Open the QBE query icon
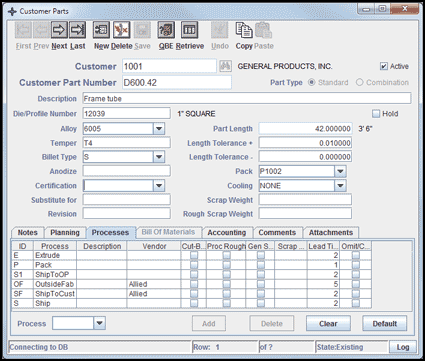Viewport: 425px width, 361px height. [x=166, y=30]
